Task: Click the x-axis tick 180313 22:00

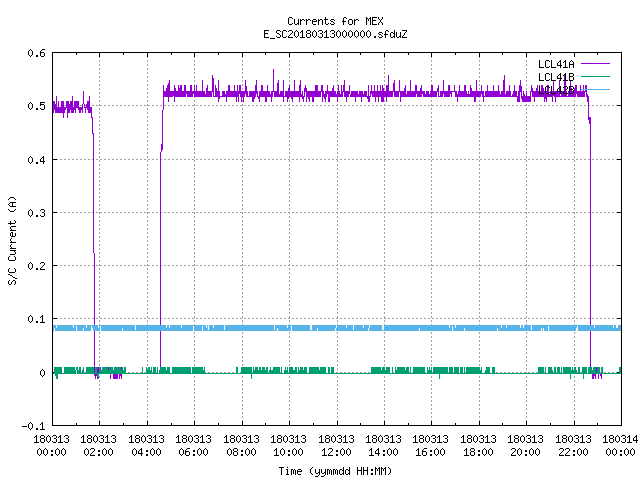Action: [x=573, y=445]
